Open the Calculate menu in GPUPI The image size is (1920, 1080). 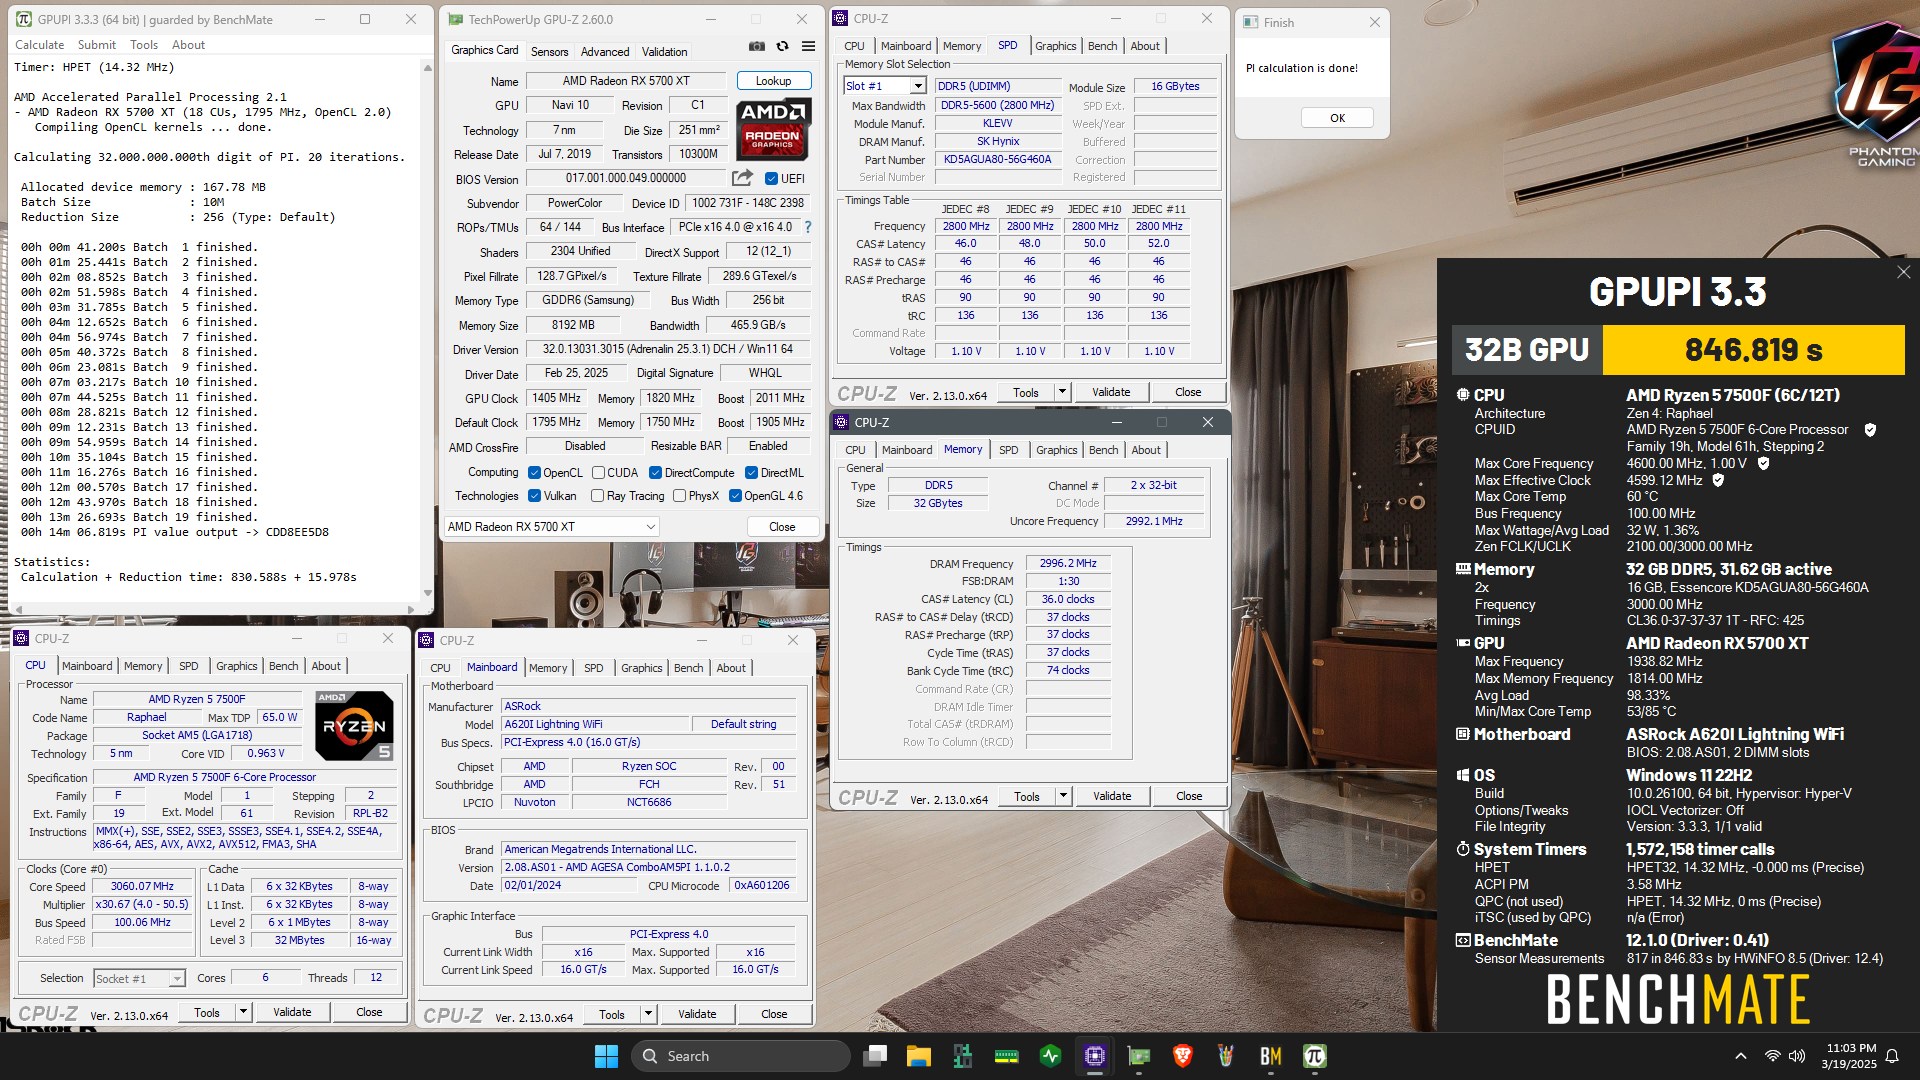(x=39, y=45)
